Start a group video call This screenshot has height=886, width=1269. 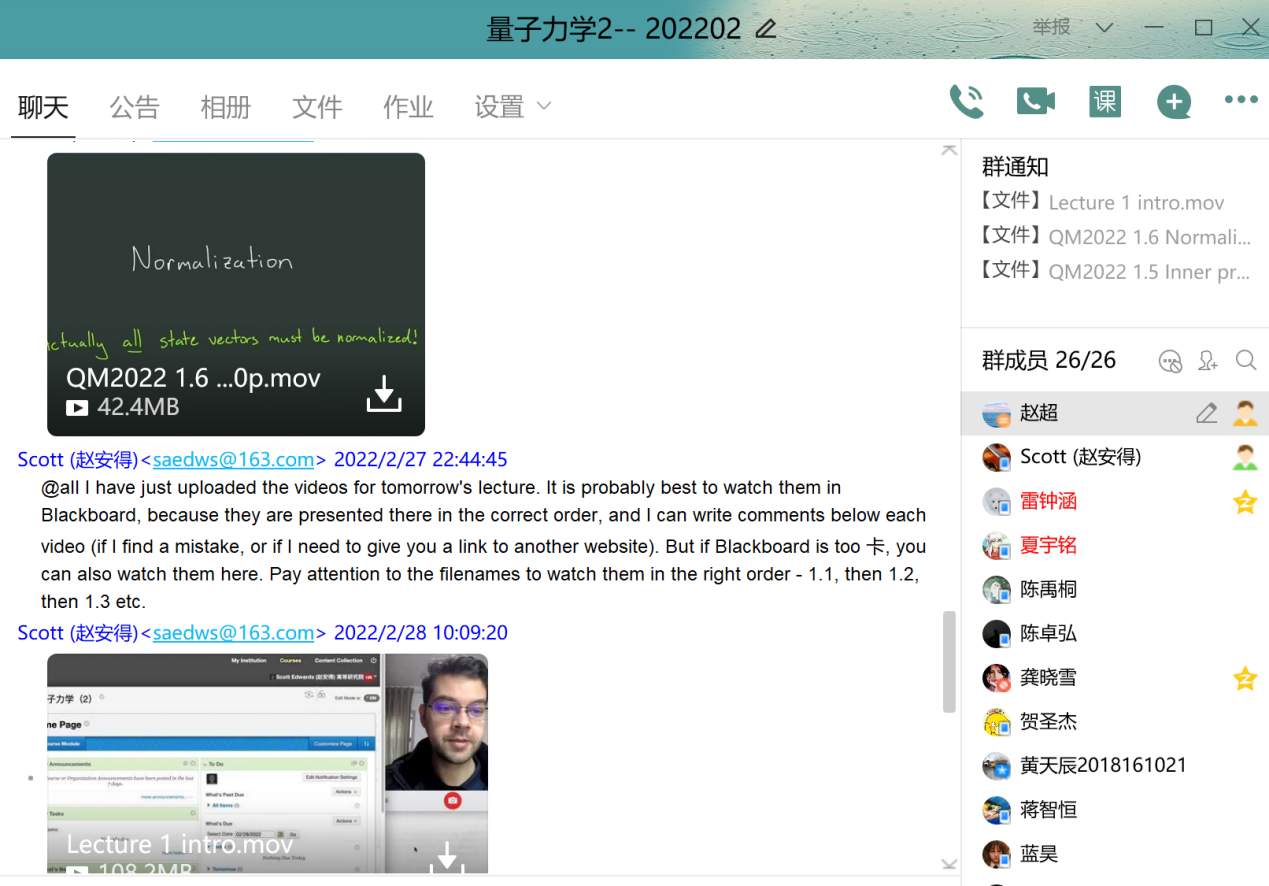tap(1036, 101)
